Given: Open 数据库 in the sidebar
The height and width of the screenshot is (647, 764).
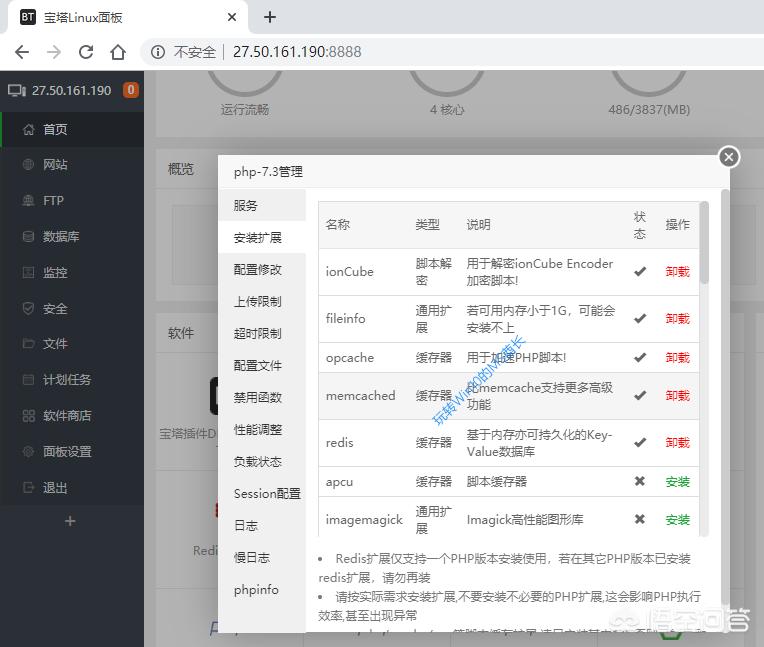Looking at the screenshot, I should [72, 237].
